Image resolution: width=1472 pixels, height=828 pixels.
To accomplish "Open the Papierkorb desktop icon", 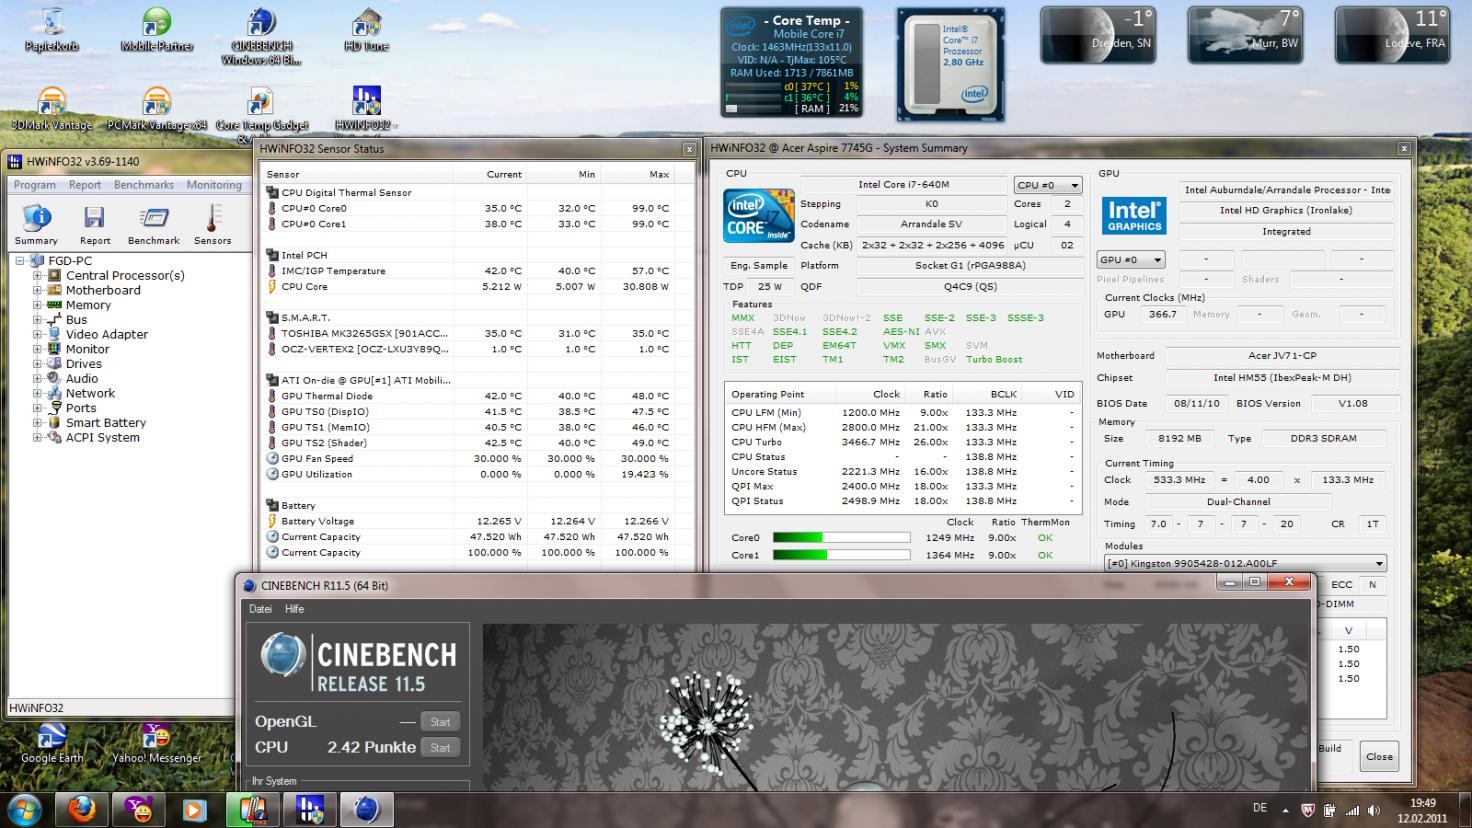I will pos(52,30).
